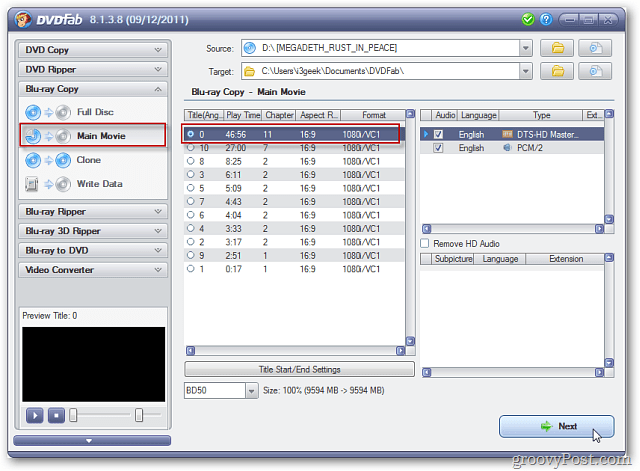Select Full Disc copy mode
640x471 pixels.
[94, 112]
